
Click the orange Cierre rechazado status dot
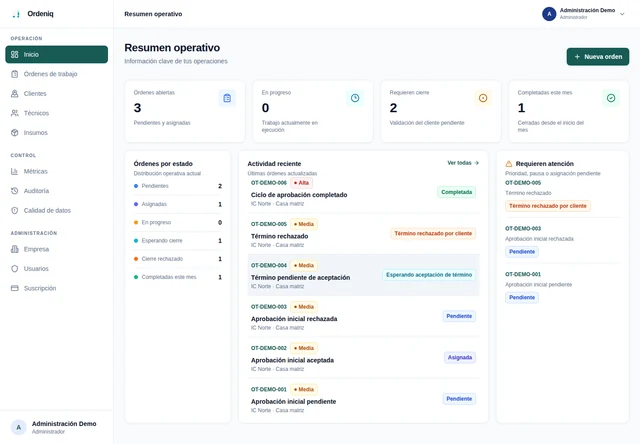pyautogui.click(x=136, y=259)
